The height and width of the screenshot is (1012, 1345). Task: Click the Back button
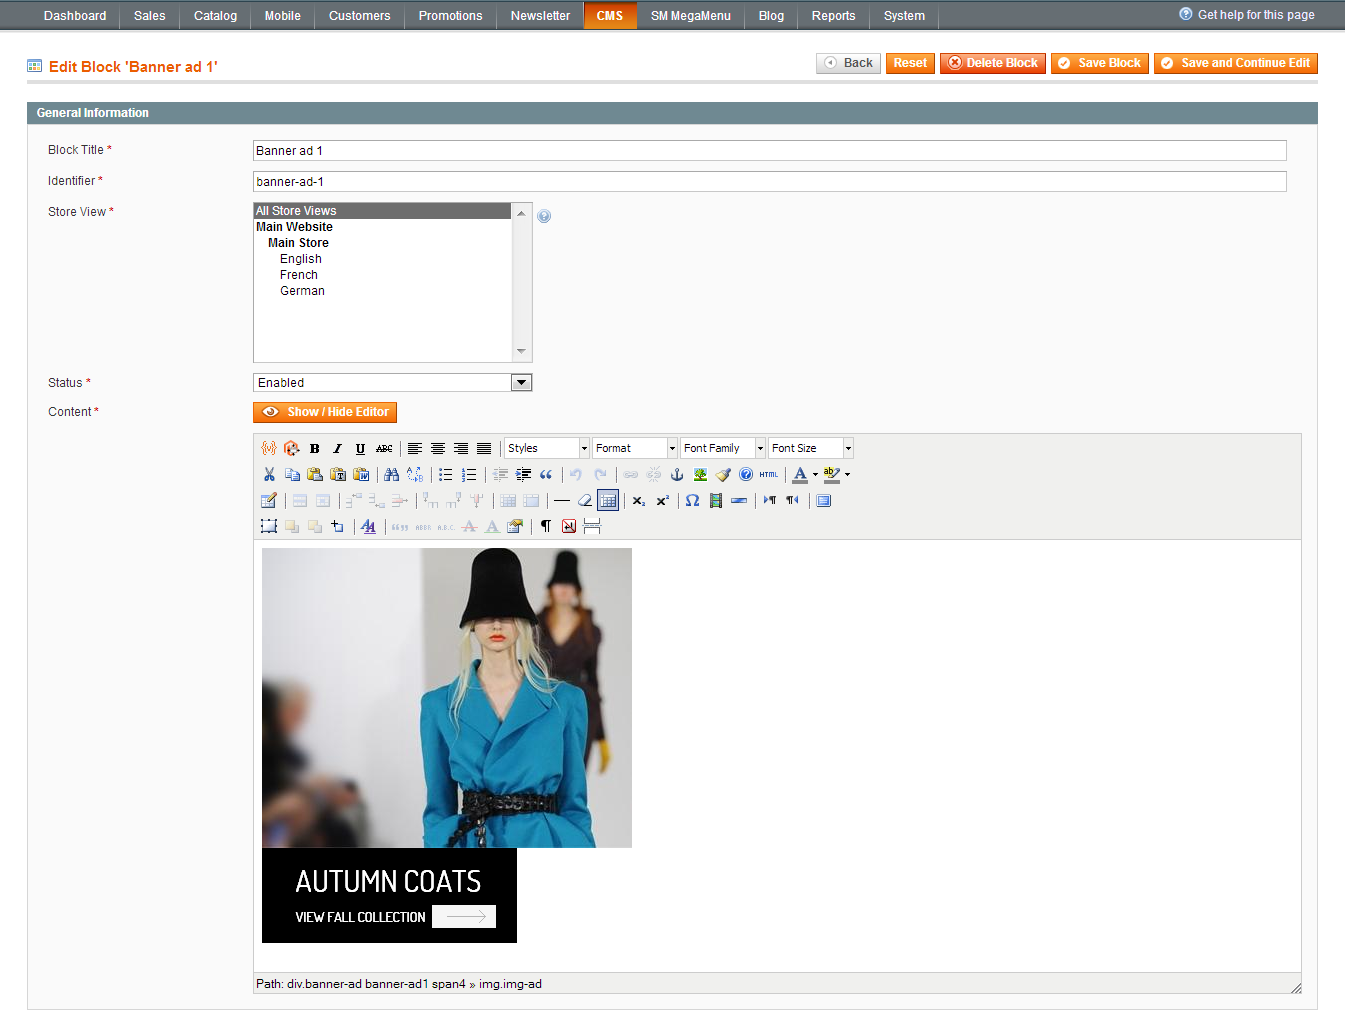click(848, 63)
